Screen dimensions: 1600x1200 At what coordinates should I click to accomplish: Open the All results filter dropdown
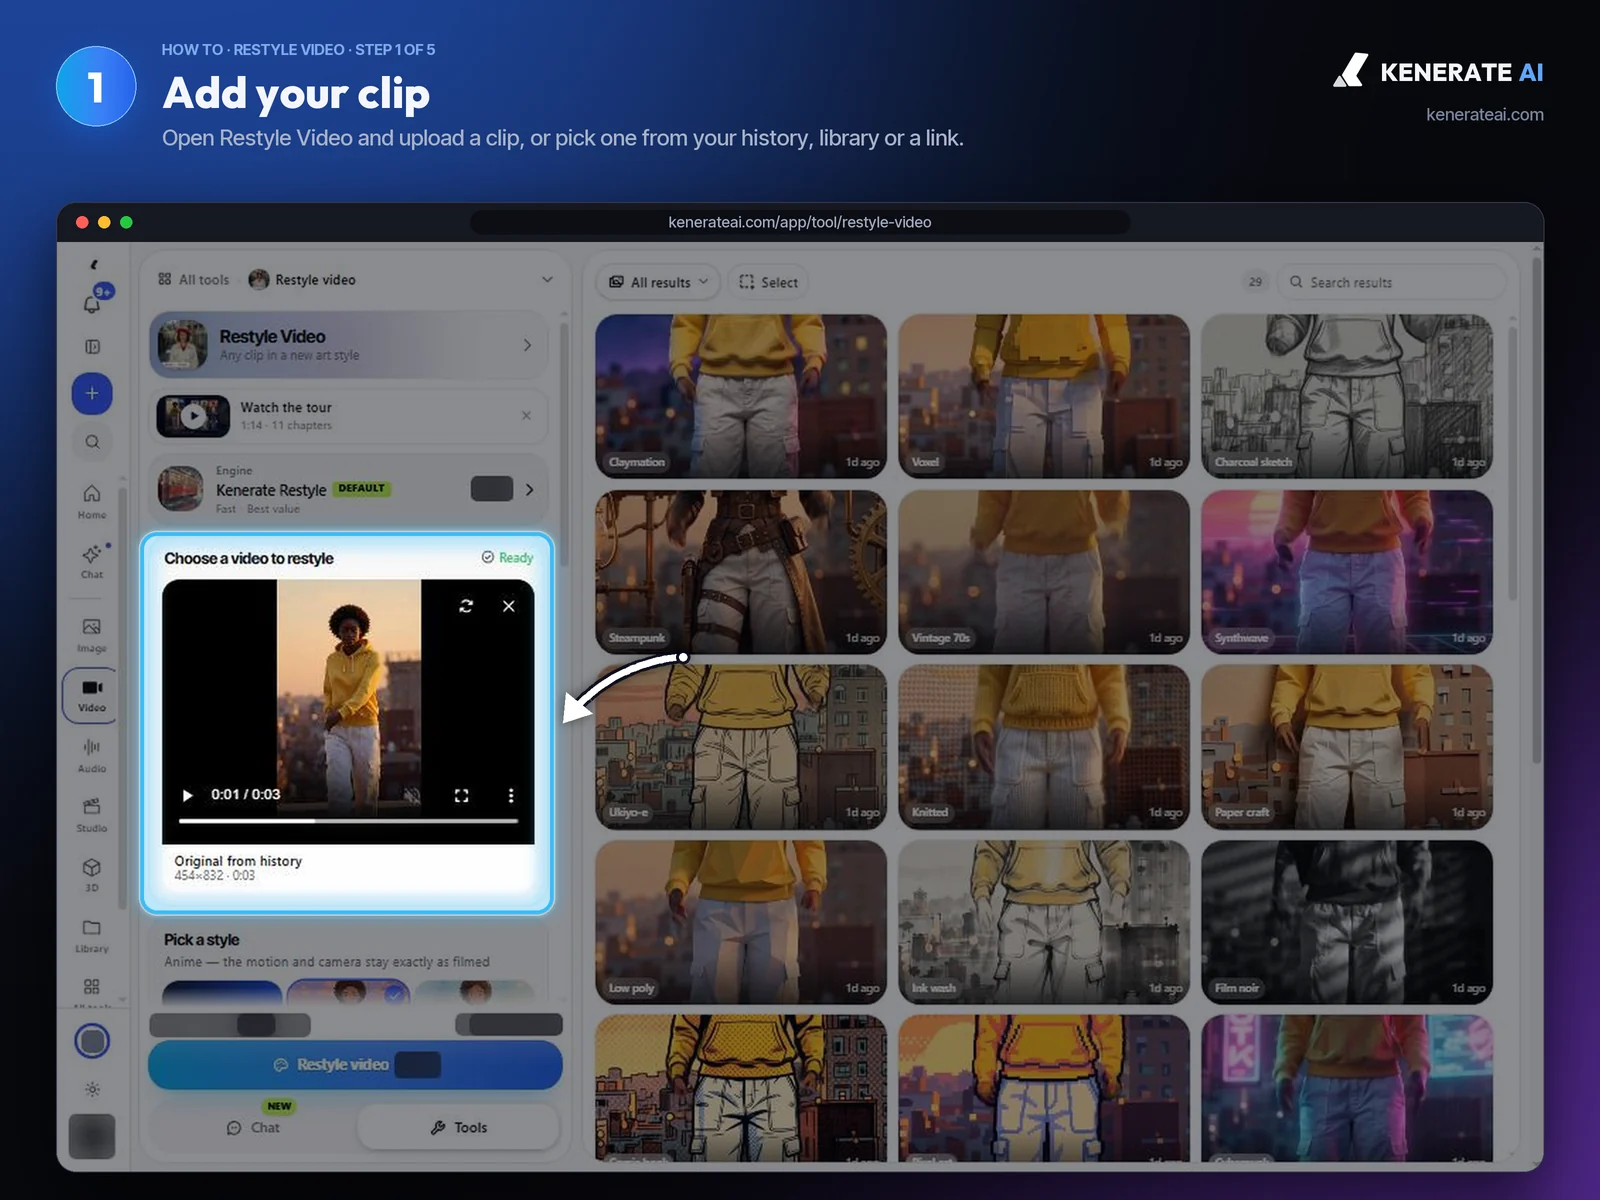click(x=660, y=282)
